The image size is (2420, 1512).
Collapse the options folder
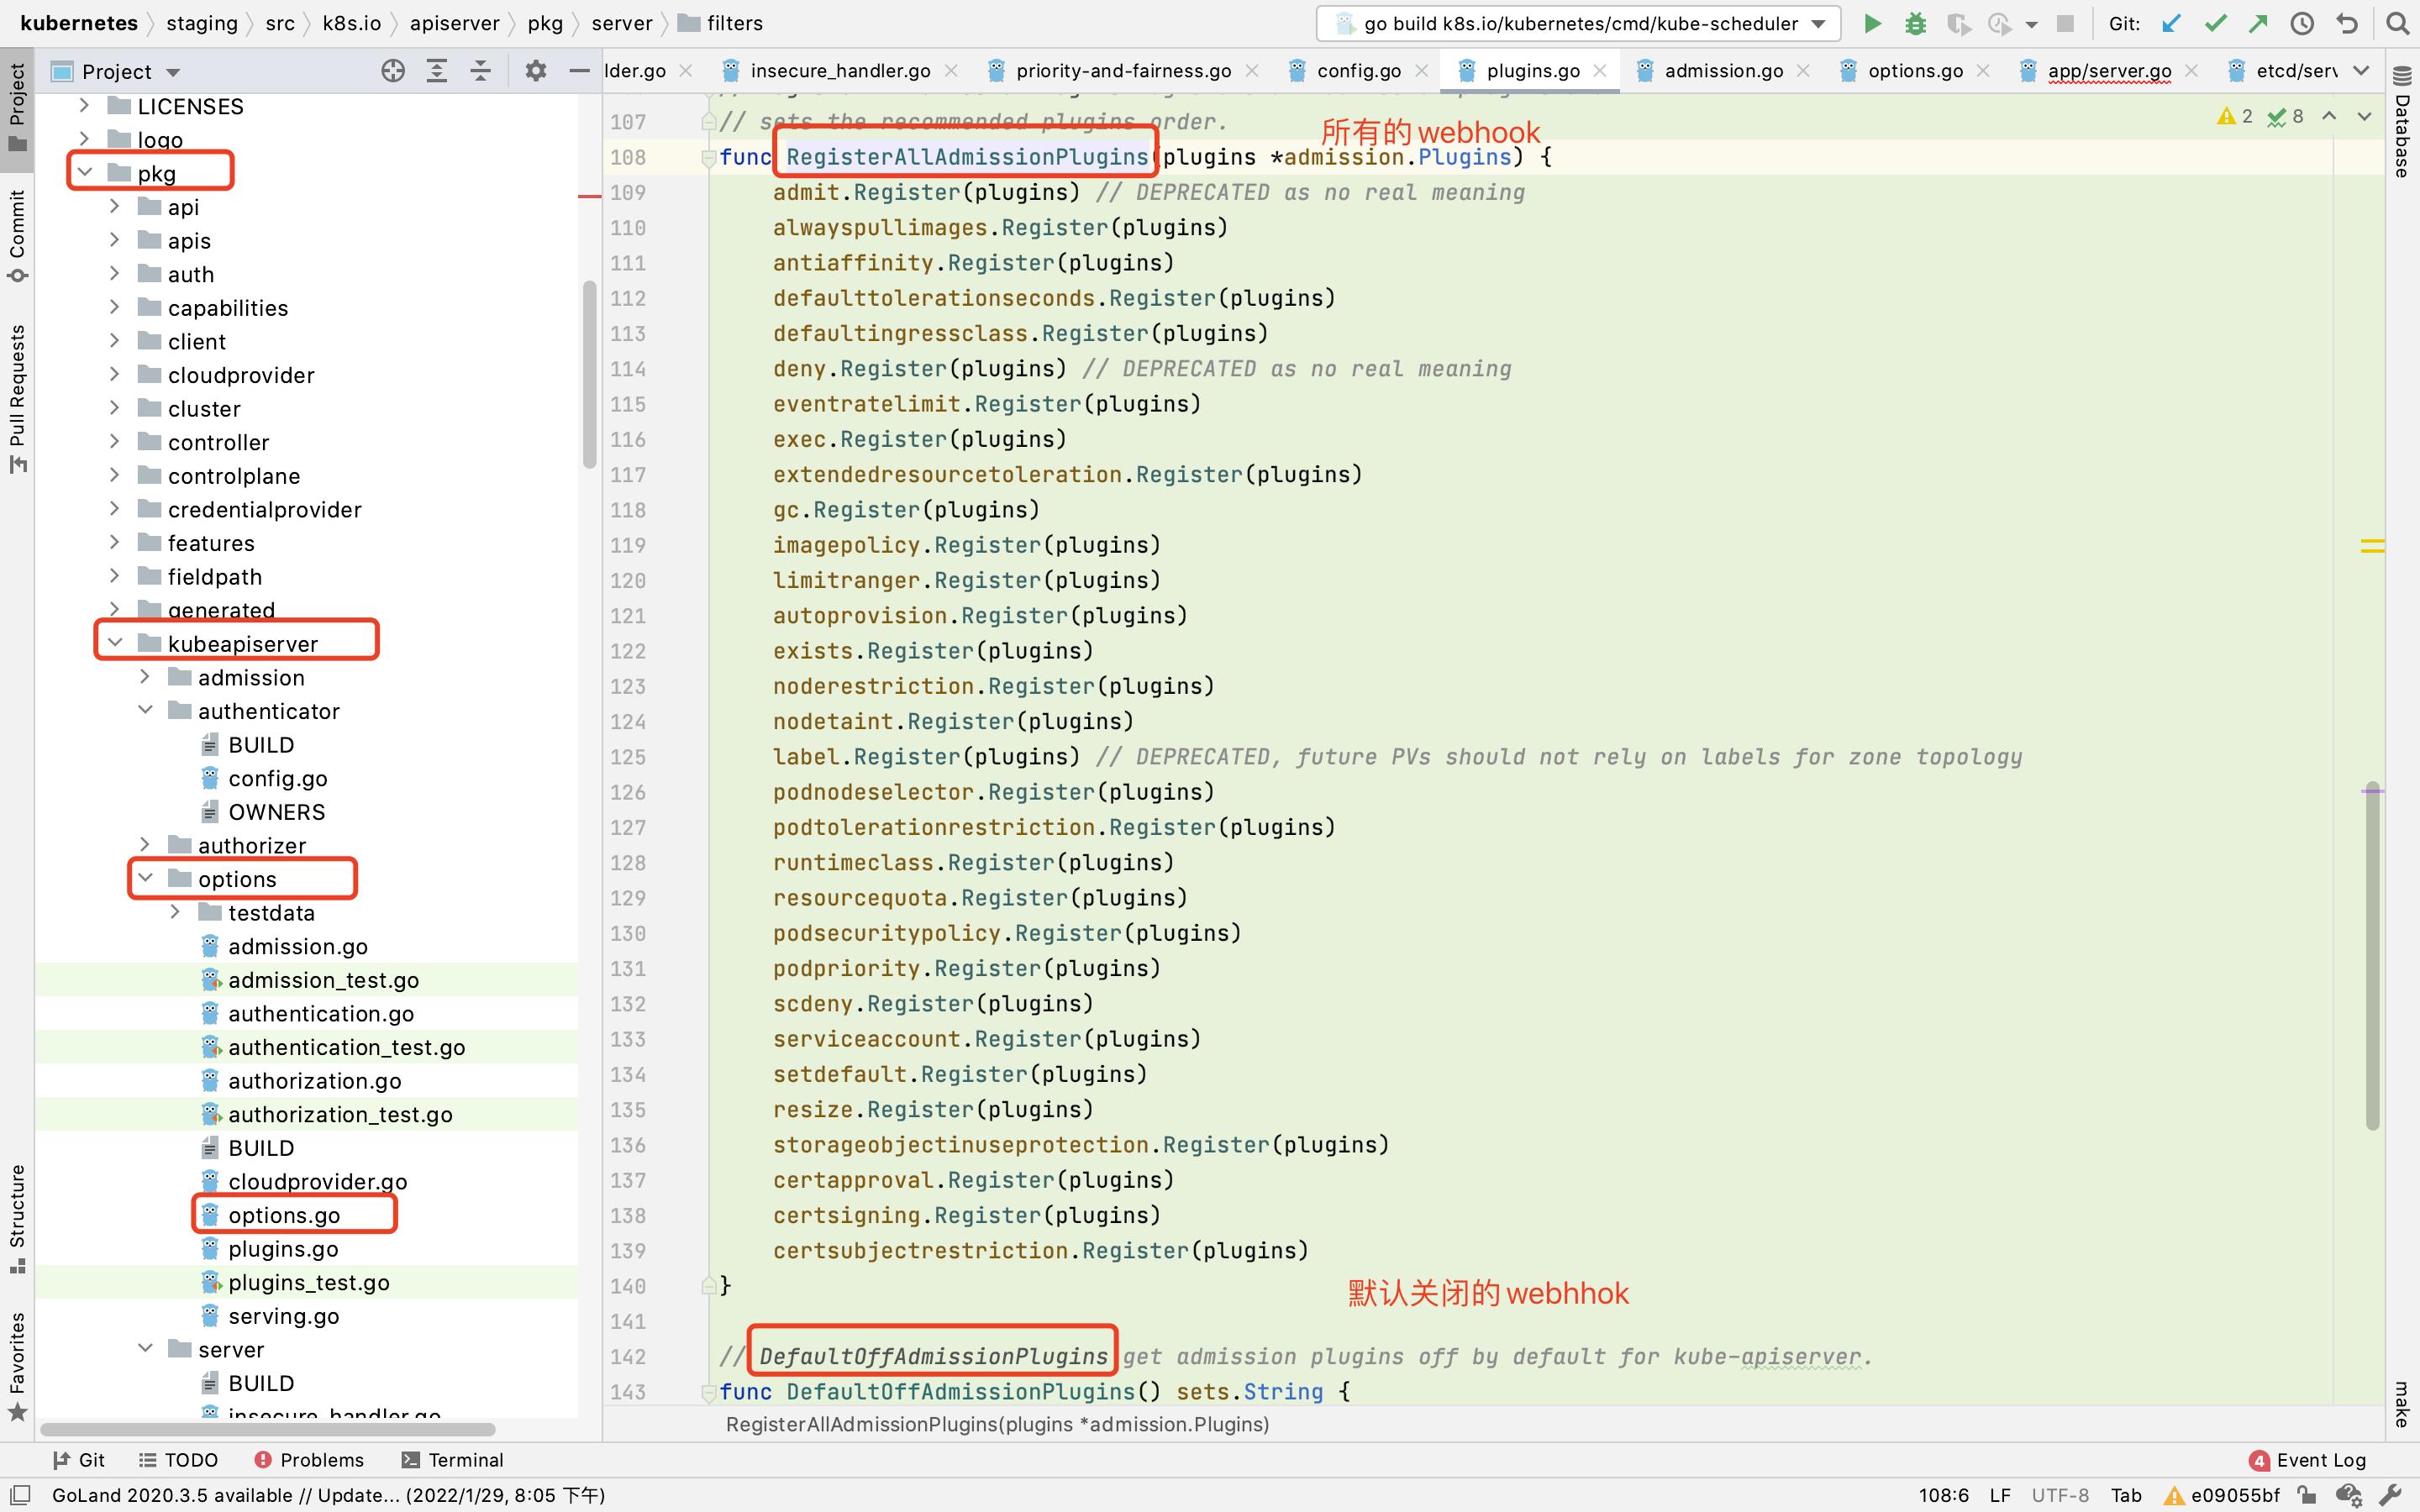tap(145, 878)
